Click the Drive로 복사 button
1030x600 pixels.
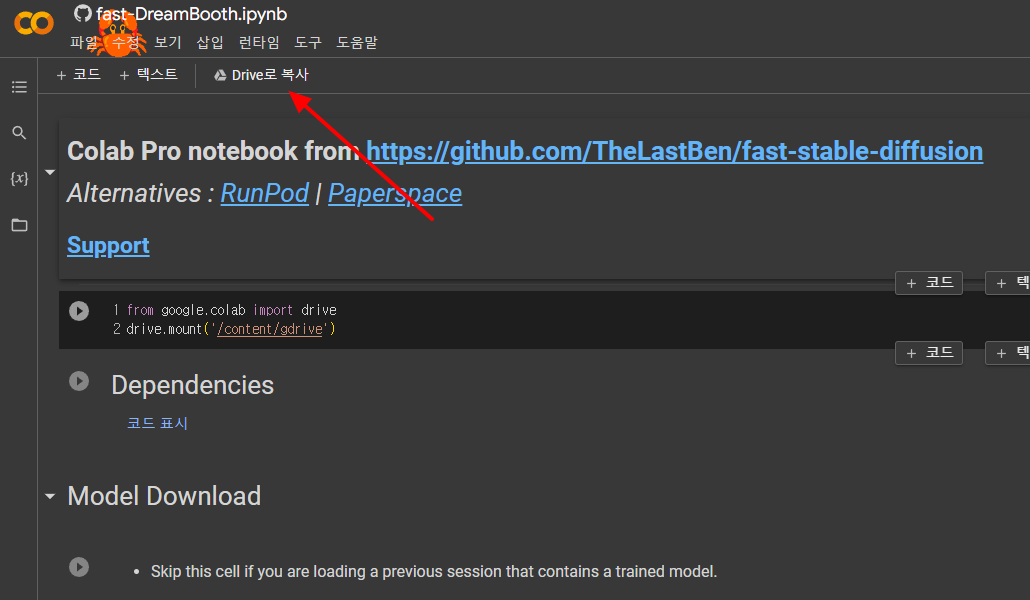click(x=261, y=75)
